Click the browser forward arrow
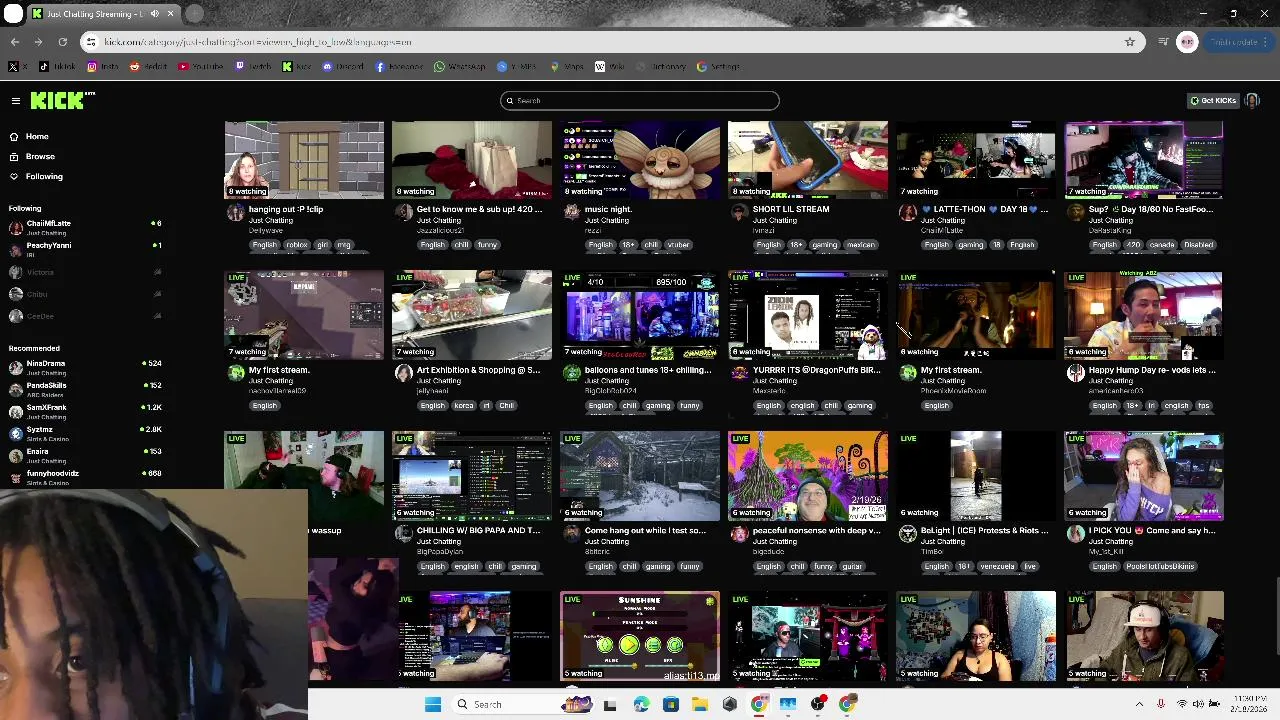The height and width of the screenshot is (720, 1280). tap(38, 42)
